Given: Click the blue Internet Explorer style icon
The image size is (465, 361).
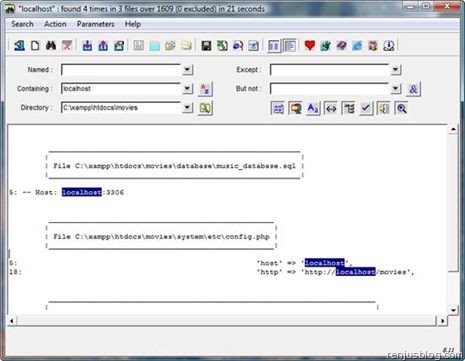Looking at the screenshot, I should pos(357,45).
